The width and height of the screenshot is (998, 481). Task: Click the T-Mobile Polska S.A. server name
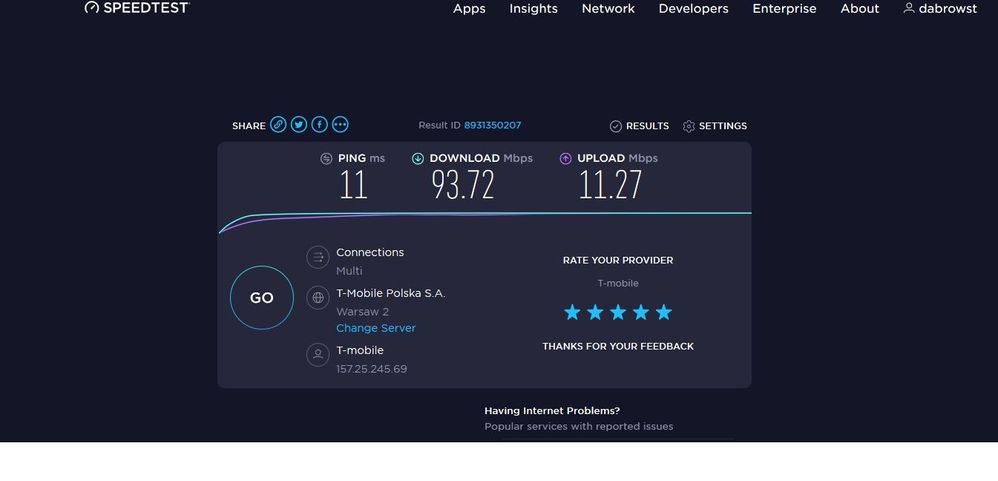pos(391,293)
